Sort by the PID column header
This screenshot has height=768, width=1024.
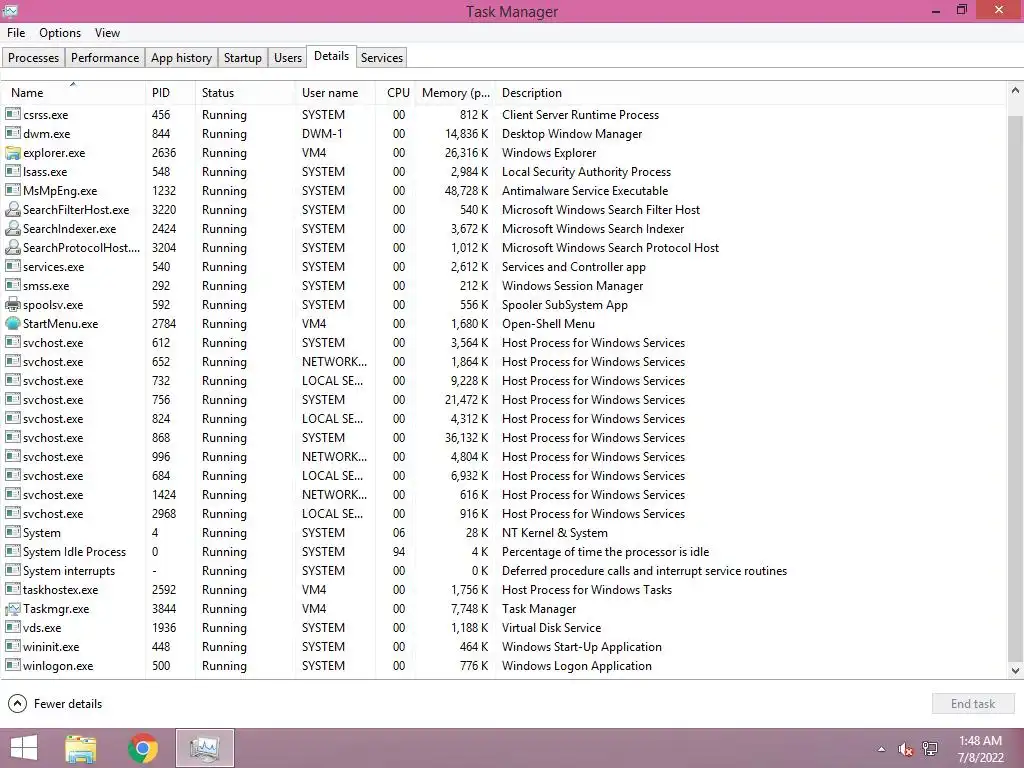point(170,93)
